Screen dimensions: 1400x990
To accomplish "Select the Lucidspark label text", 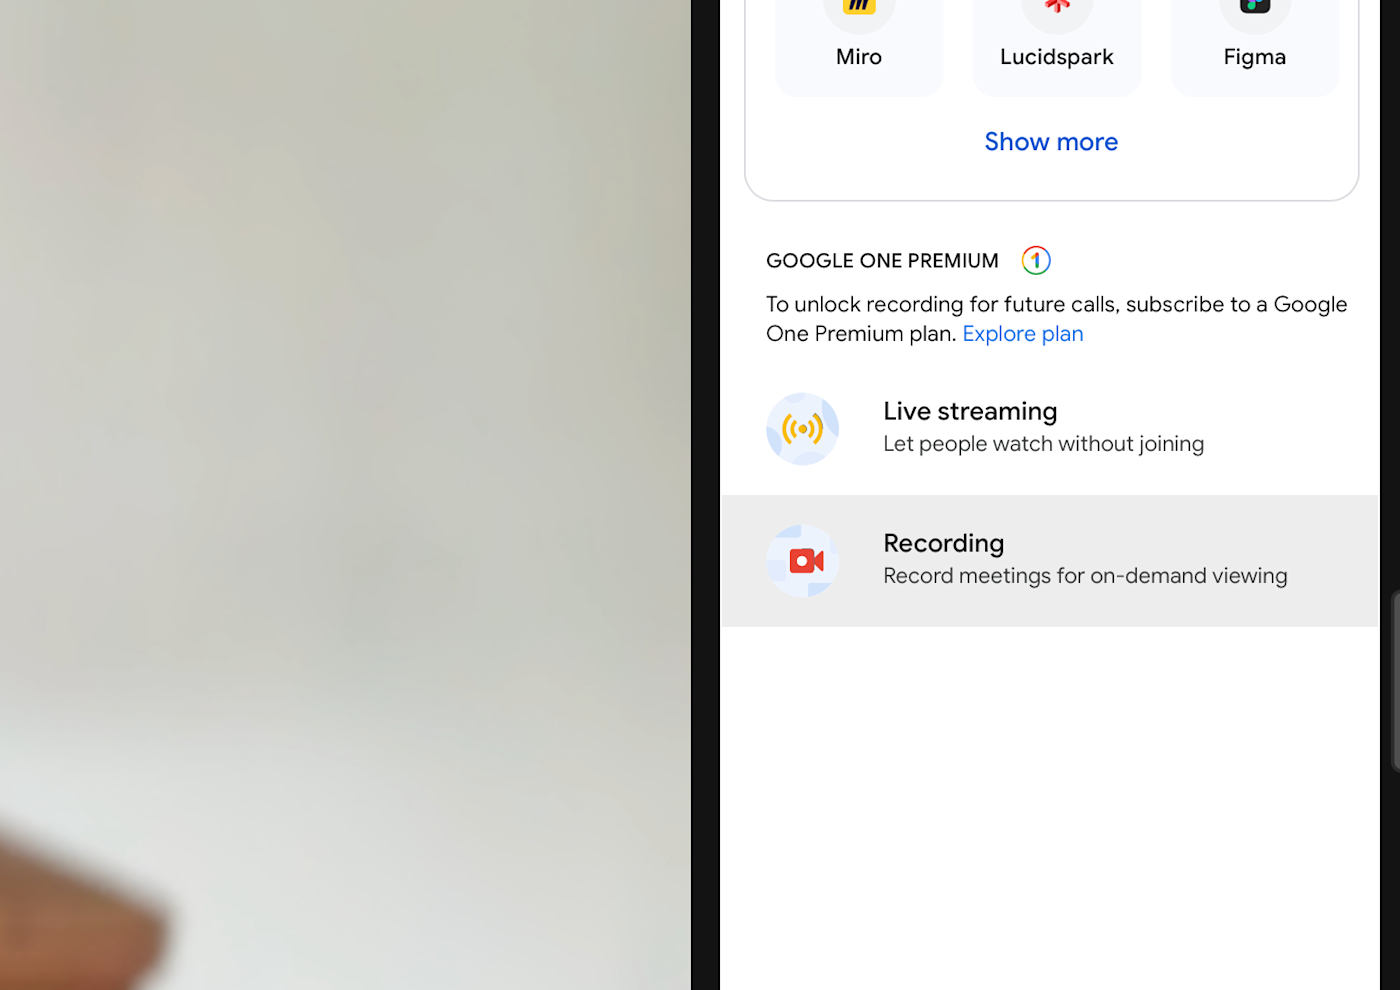I will tap(1057, 57).
